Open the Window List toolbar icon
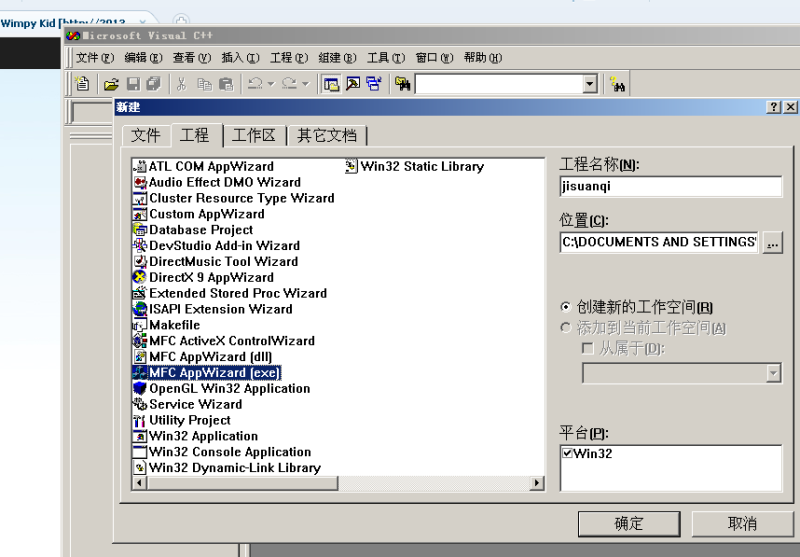This screenshot has width=800, height=557. (x=374, y=84)
